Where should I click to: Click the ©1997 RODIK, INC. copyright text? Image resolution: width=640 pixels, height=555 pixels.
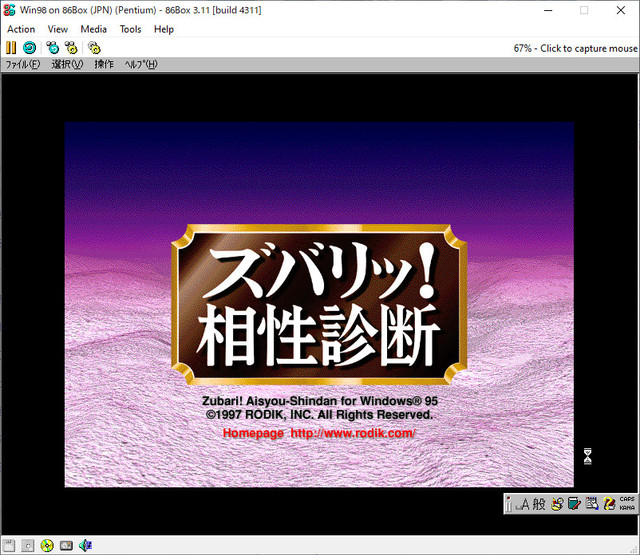pos(319,415)
